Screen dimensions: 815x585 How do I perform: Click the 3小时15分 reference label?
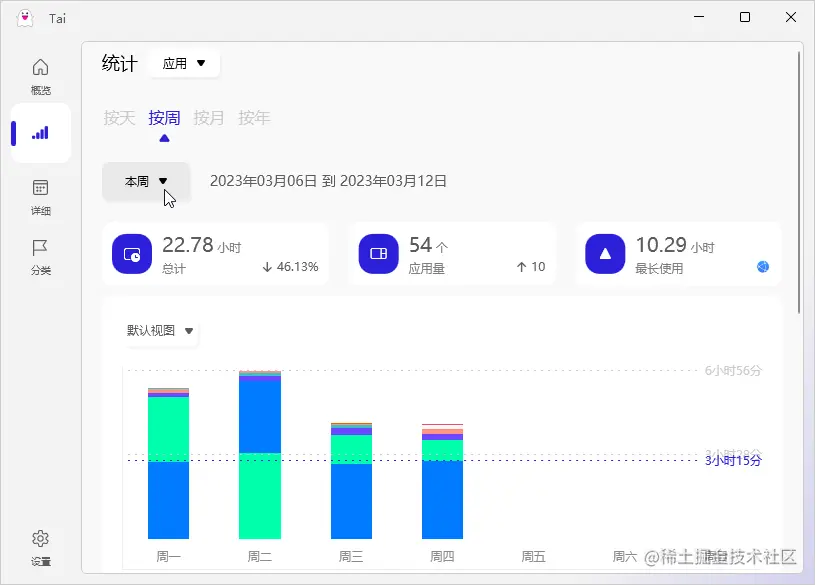[731, 461]
